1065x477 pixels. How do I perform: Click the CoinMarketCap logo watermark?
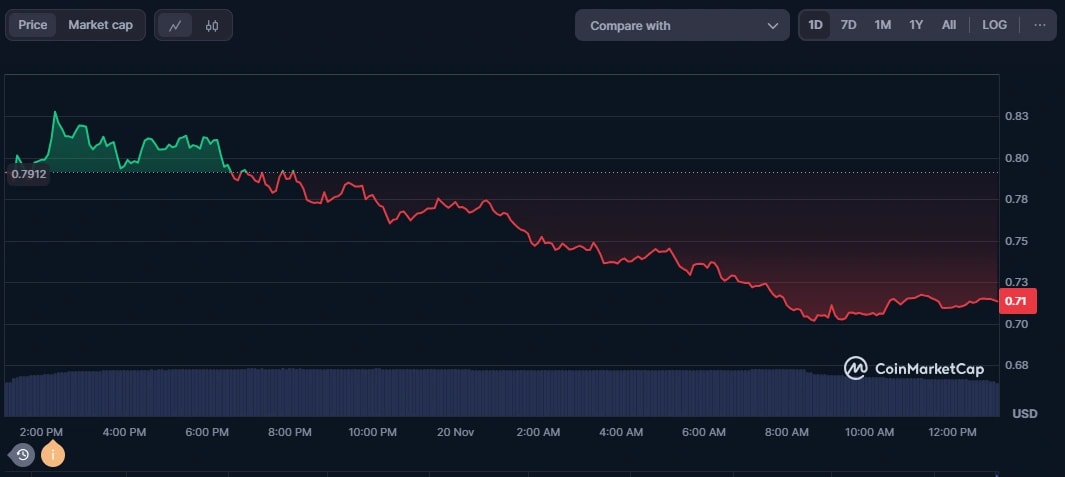coord(914,368)
